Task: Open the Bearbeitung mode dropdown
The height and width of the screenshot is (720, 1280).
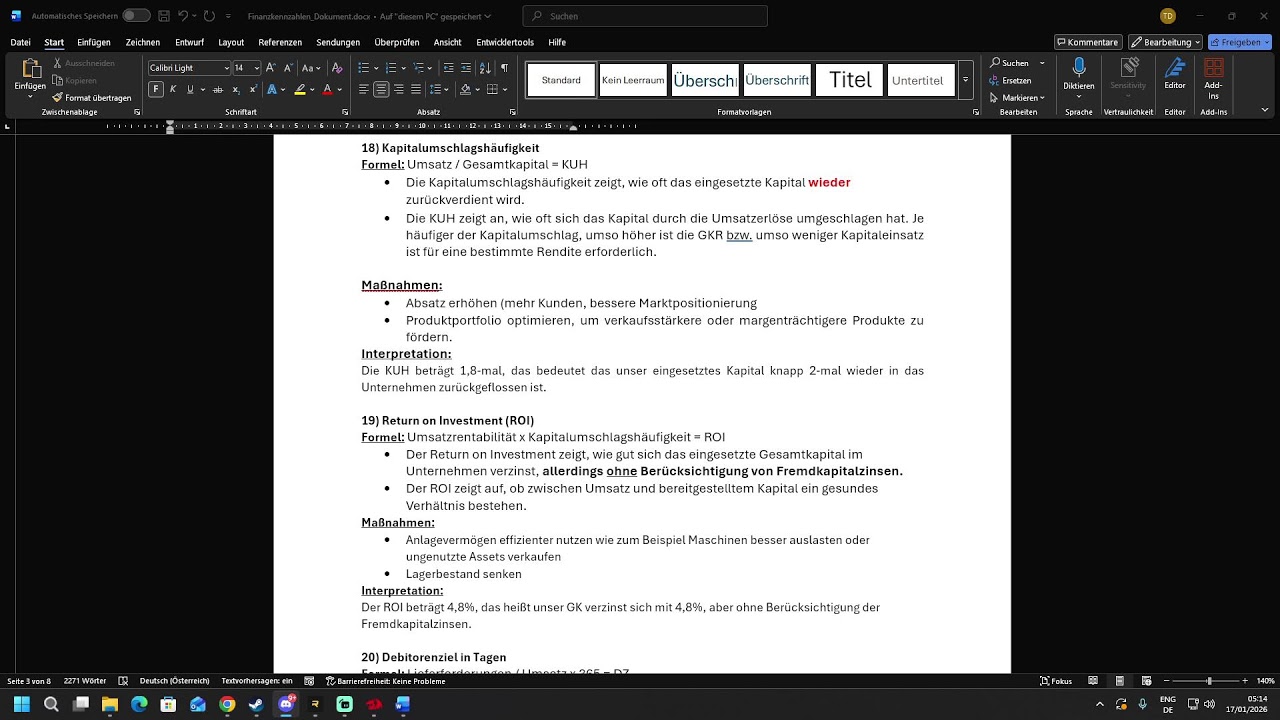Action: (1165, 42)
